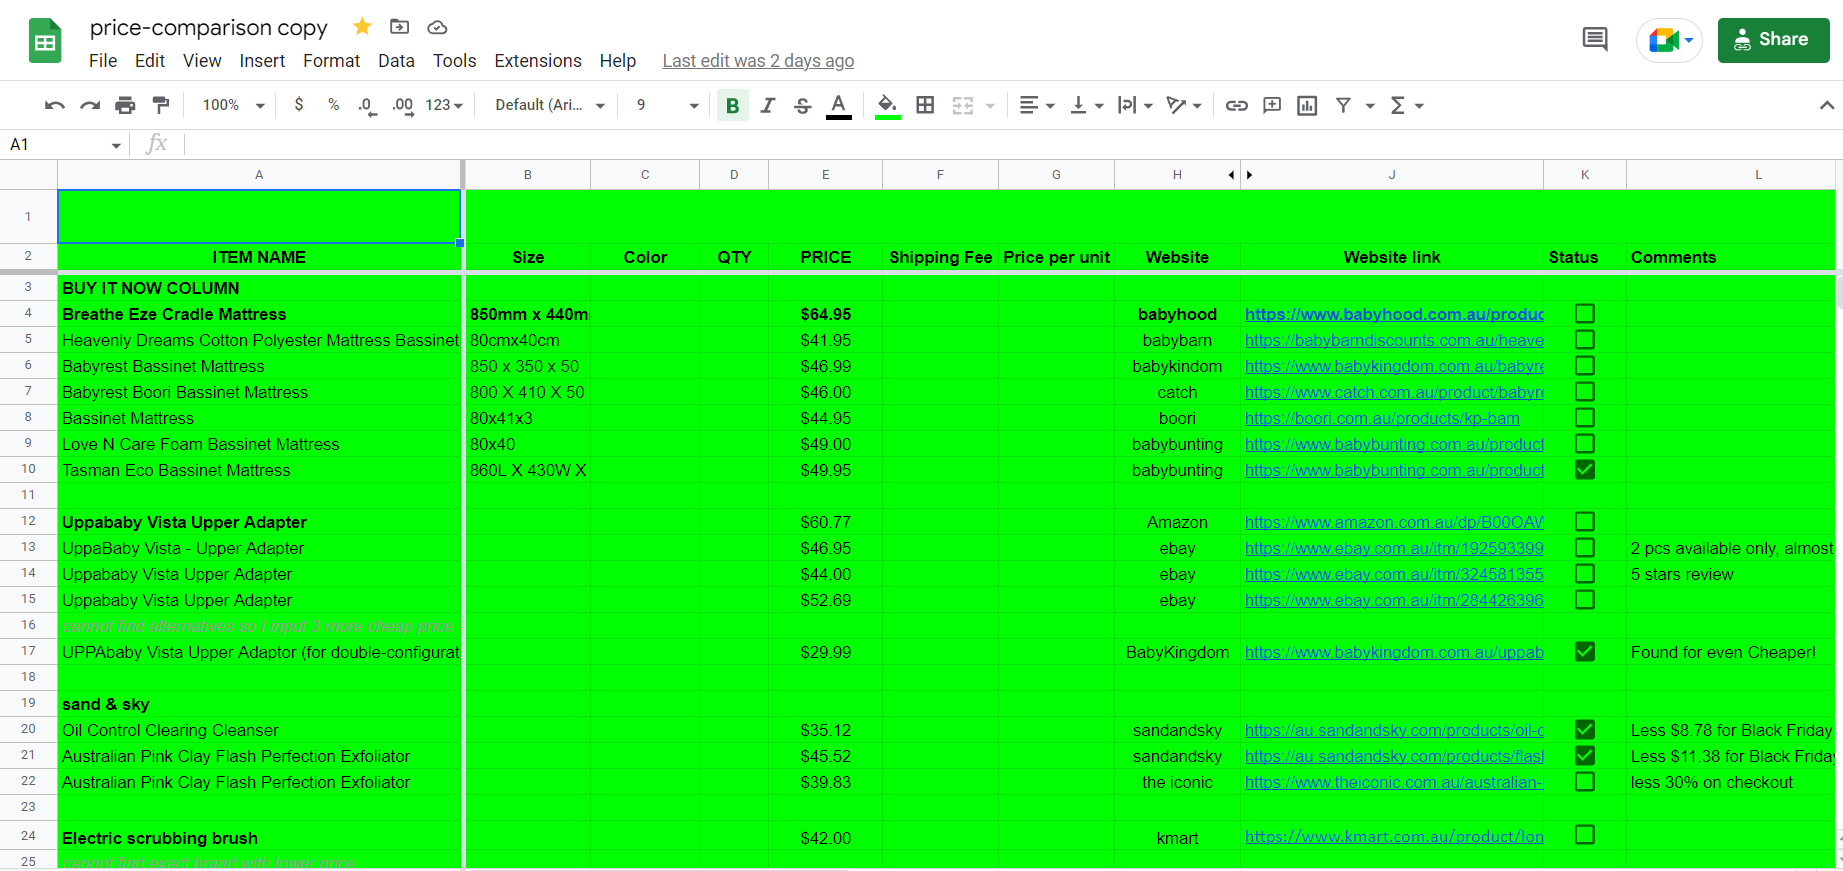Open Google Sheets home logo
Image resolution: width=1843 pixels, height=871 pixels.
point(45,41)
